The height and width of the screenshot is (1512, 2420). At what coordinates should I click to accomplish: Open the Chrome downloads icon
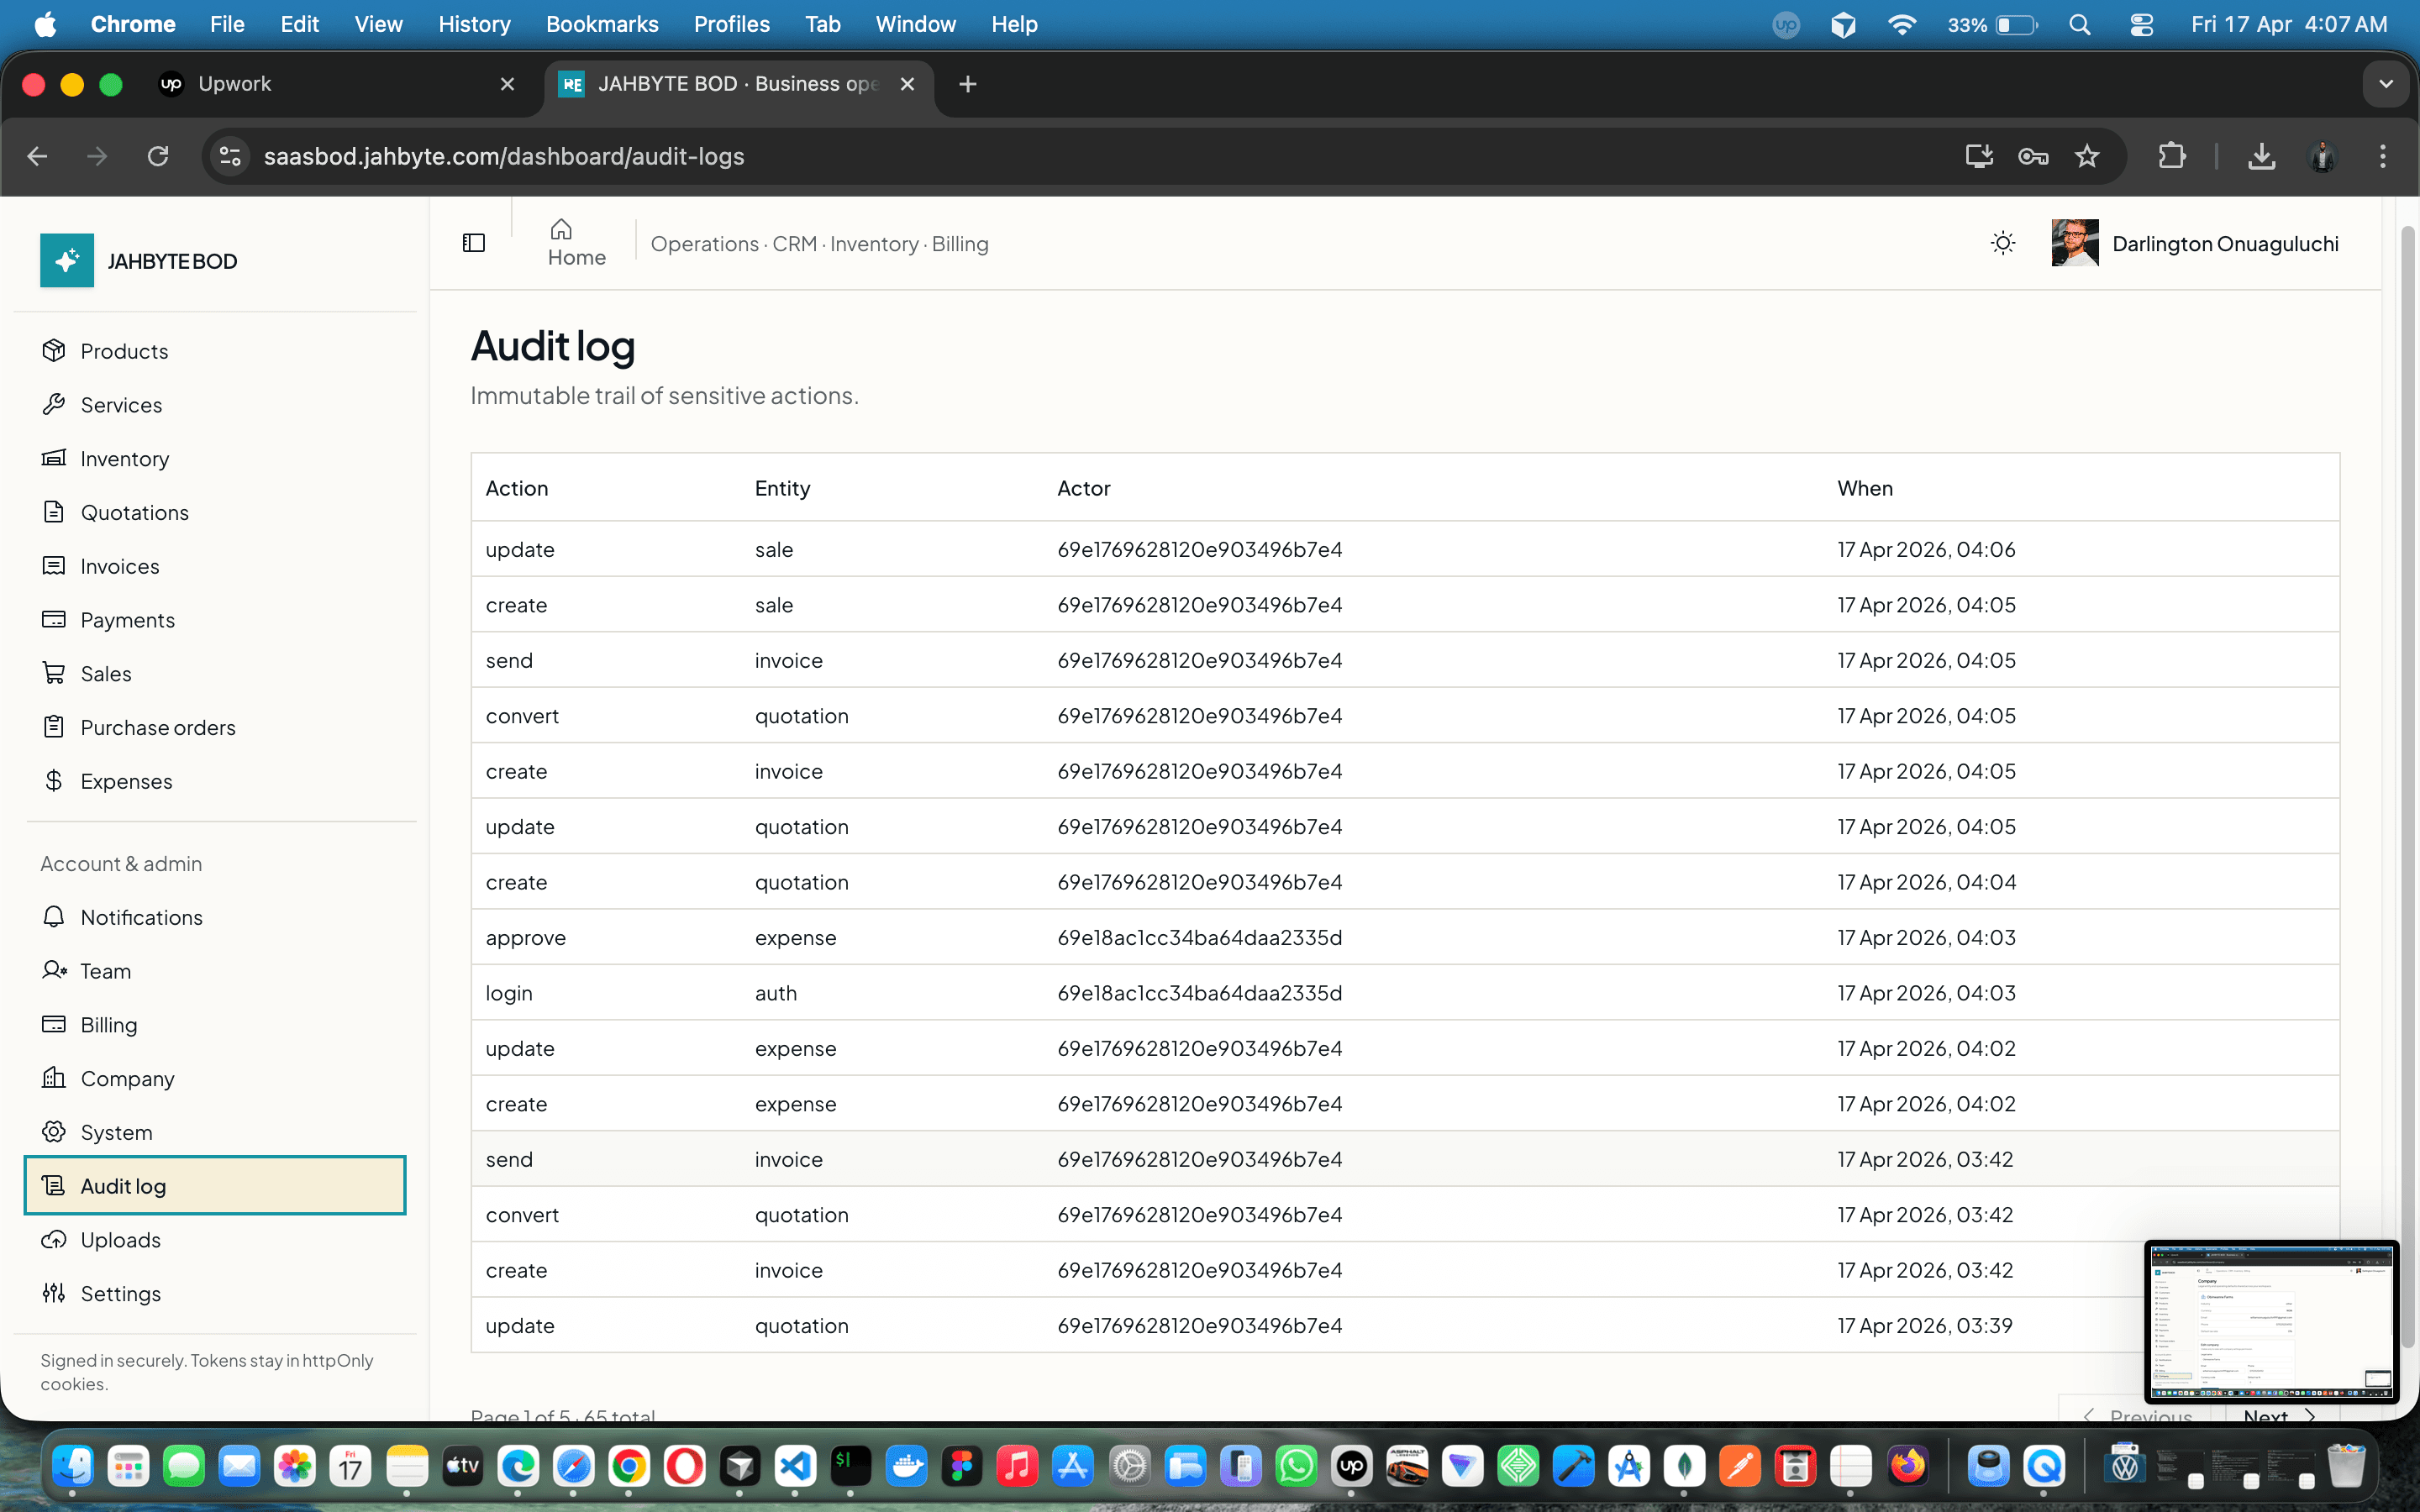pos(2262,156)
